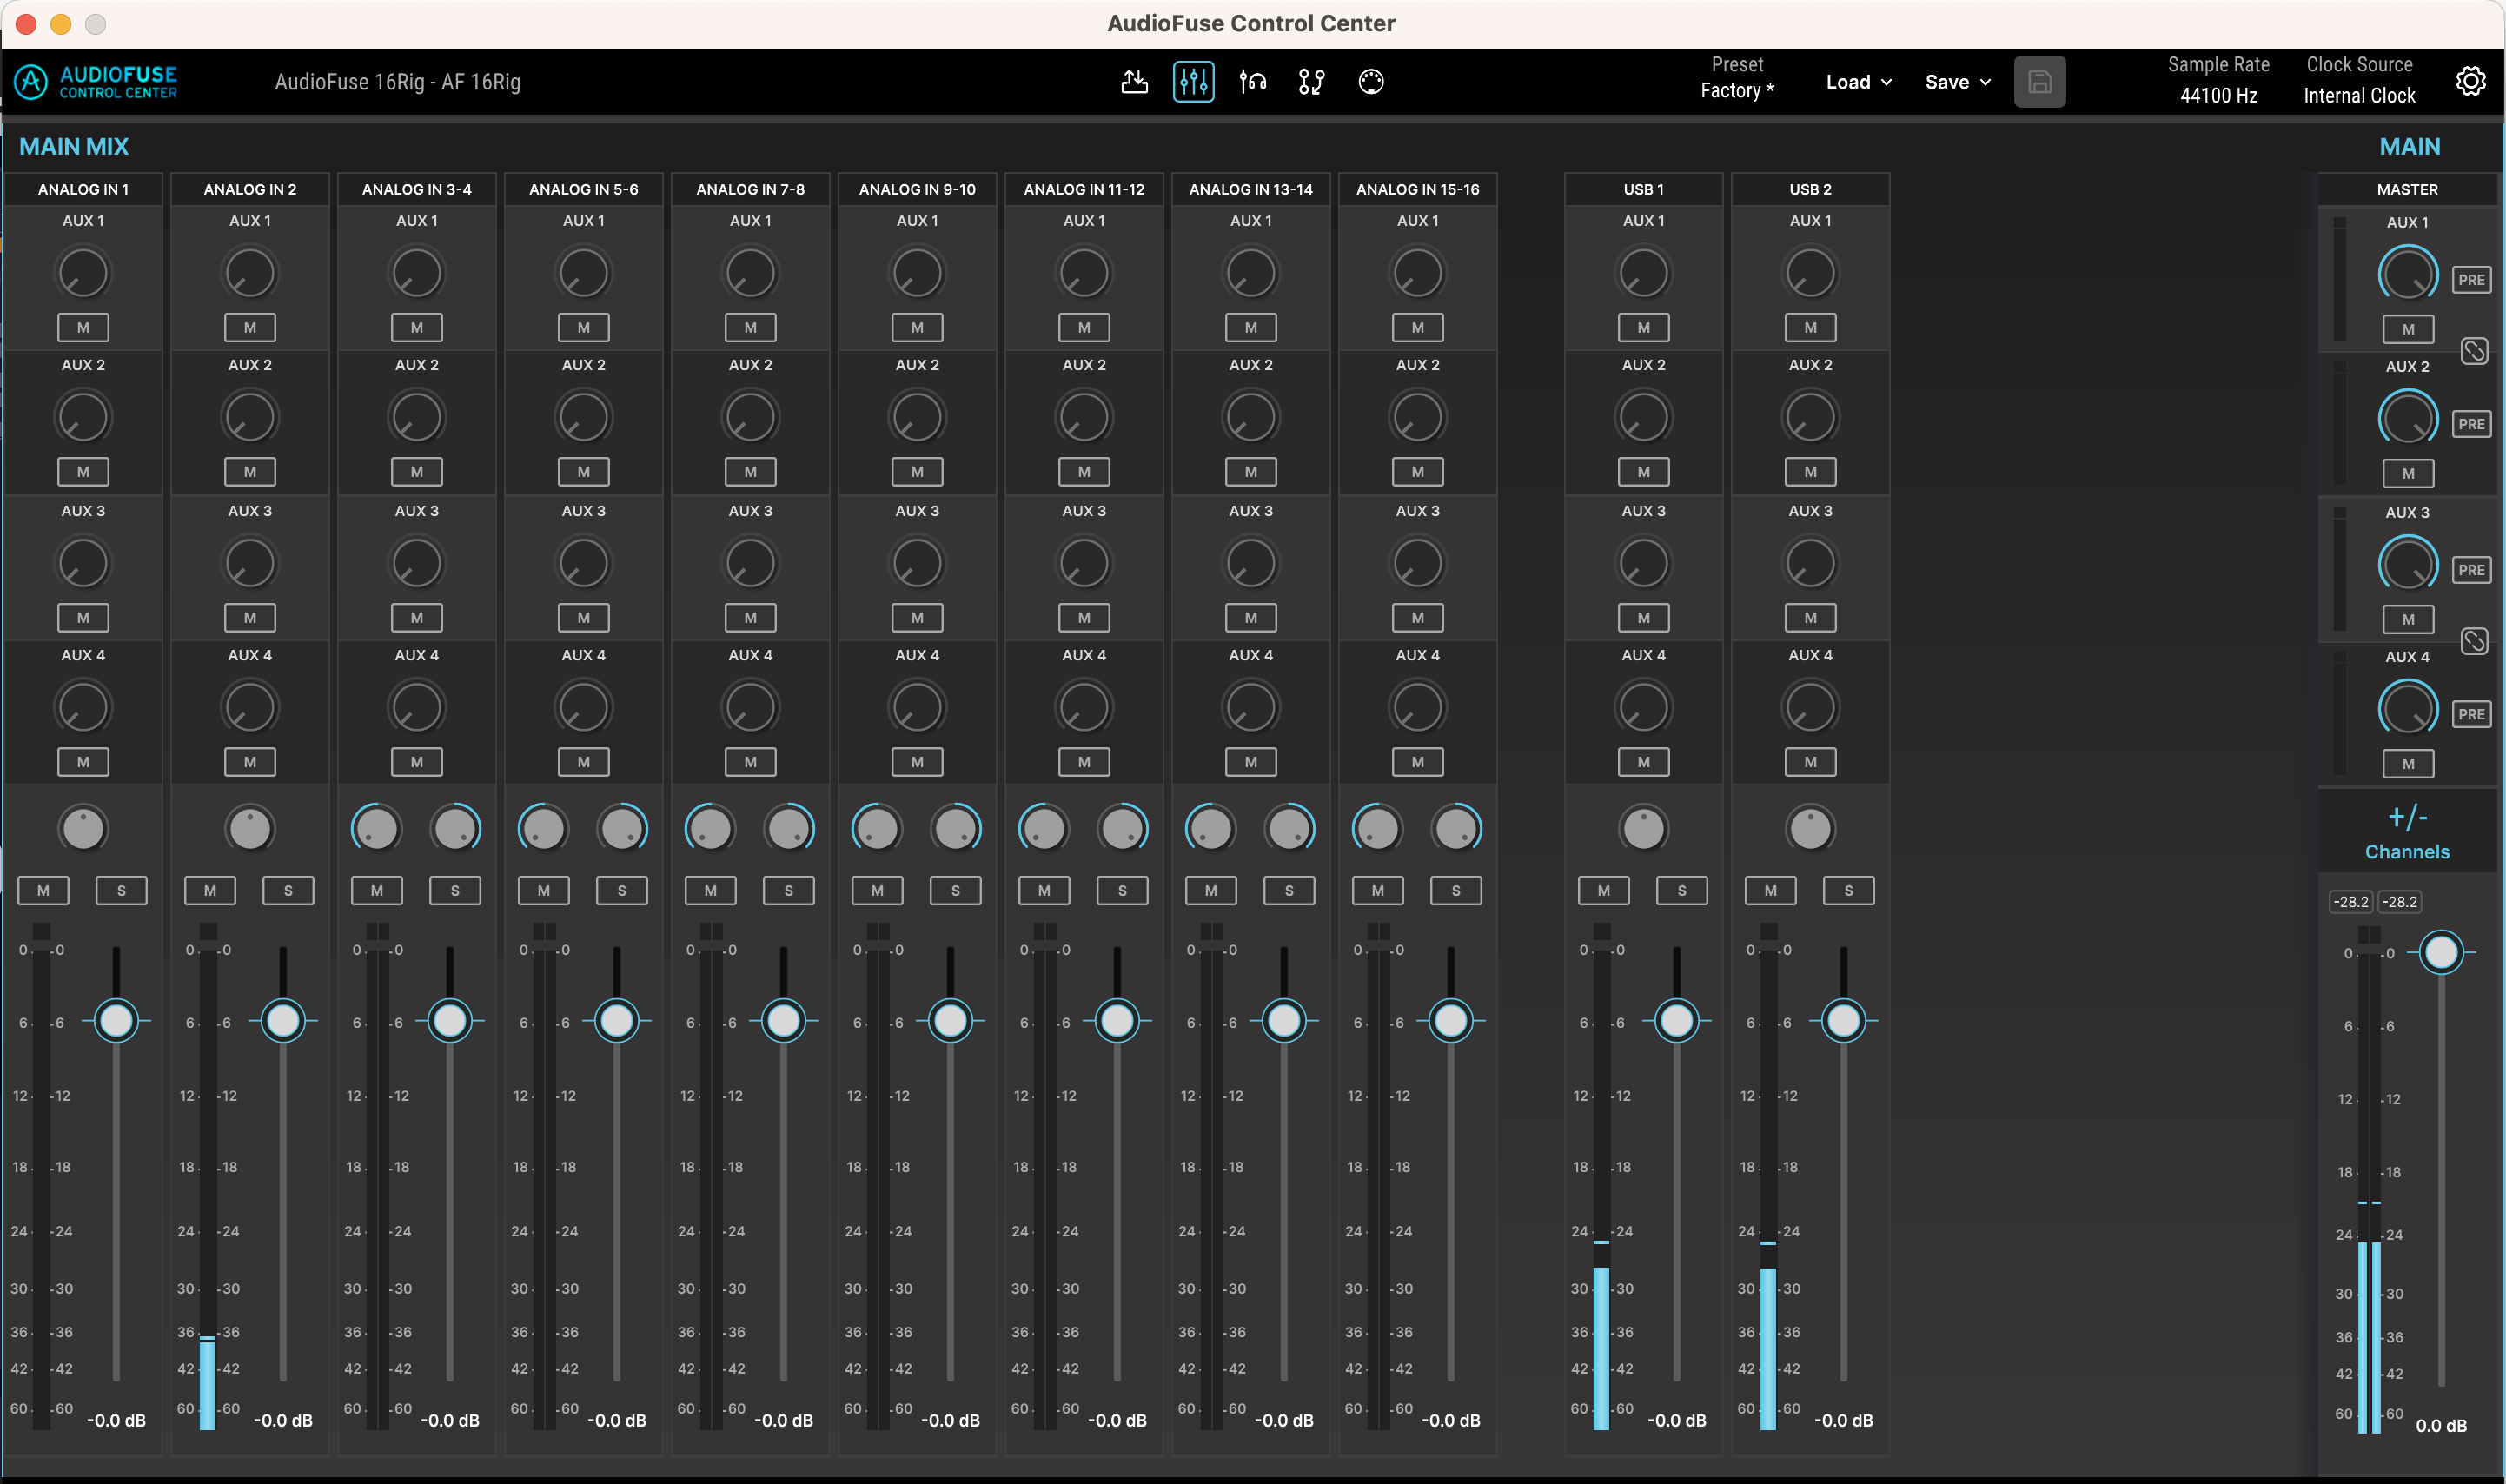Screen dimensions: 2506x1484
Task: Solo the Analog In 3-4 channel
Action: [455, 890]
